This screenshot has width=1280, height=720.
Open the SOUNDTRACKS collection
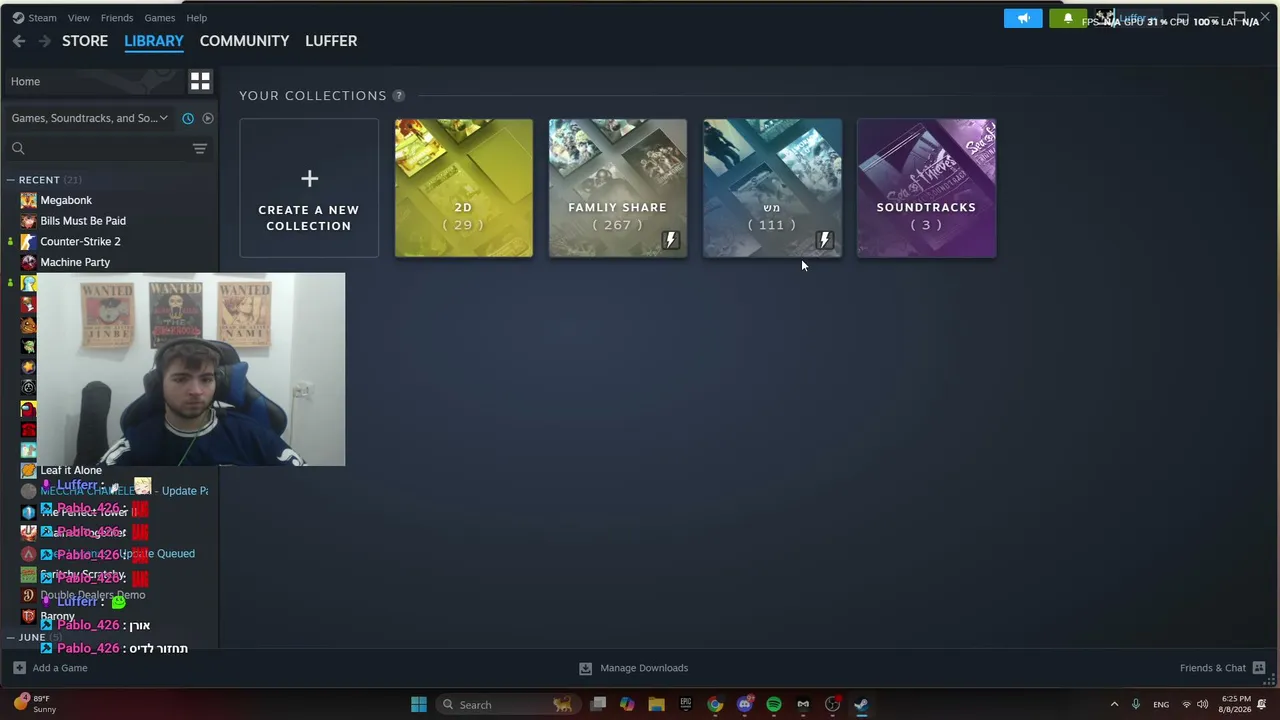(x=927, y=188)
